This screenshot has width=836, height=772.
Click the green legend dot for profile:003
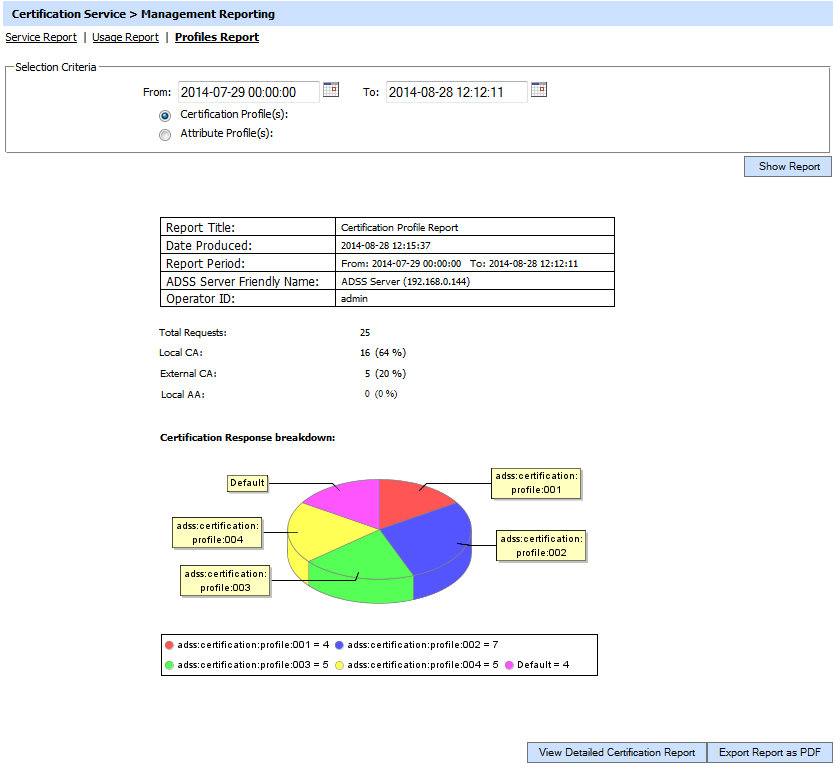point(169,664)
